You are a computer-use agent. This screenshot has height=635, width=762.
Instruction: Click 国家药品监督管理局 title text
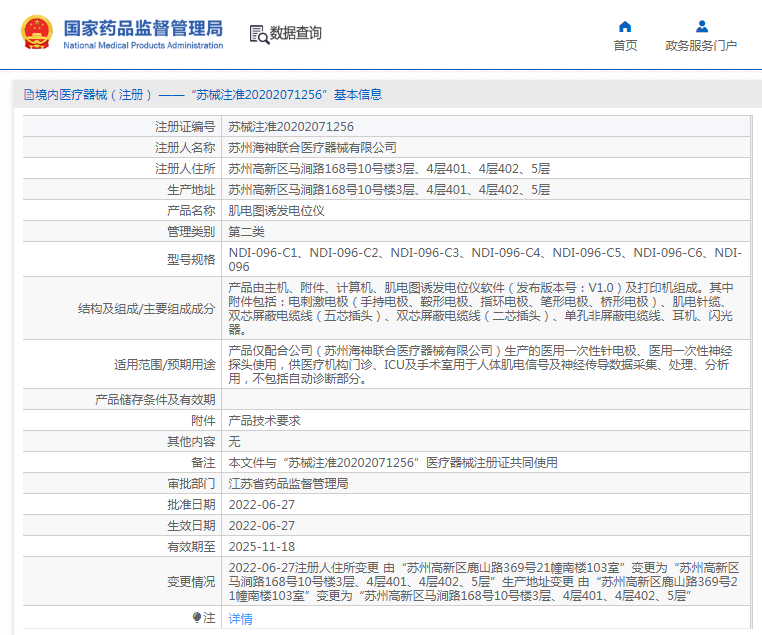click(x=143, y=28)
